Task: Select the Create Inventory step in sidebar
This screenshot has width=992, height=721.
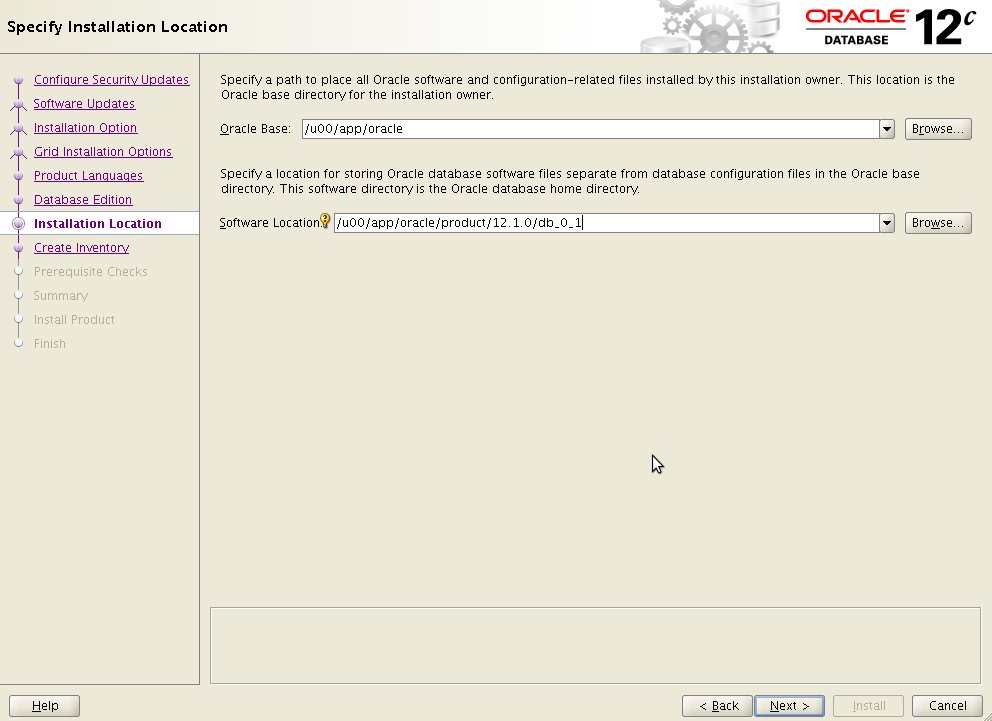Action: click(x=81, y=247)
